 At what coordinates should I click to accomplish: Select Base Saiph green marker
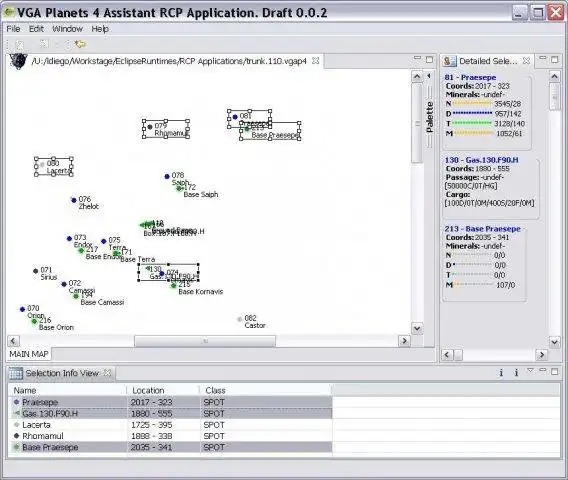(179, 188)
